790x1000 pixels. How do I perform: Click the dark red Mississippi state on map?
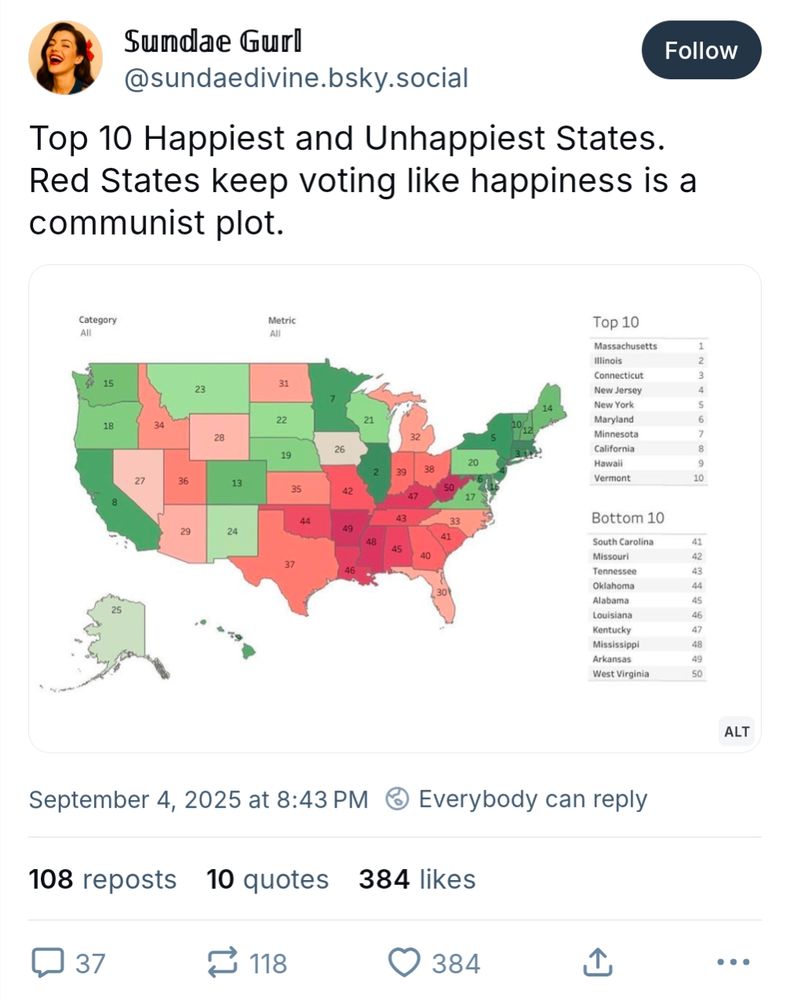(371, 543)
